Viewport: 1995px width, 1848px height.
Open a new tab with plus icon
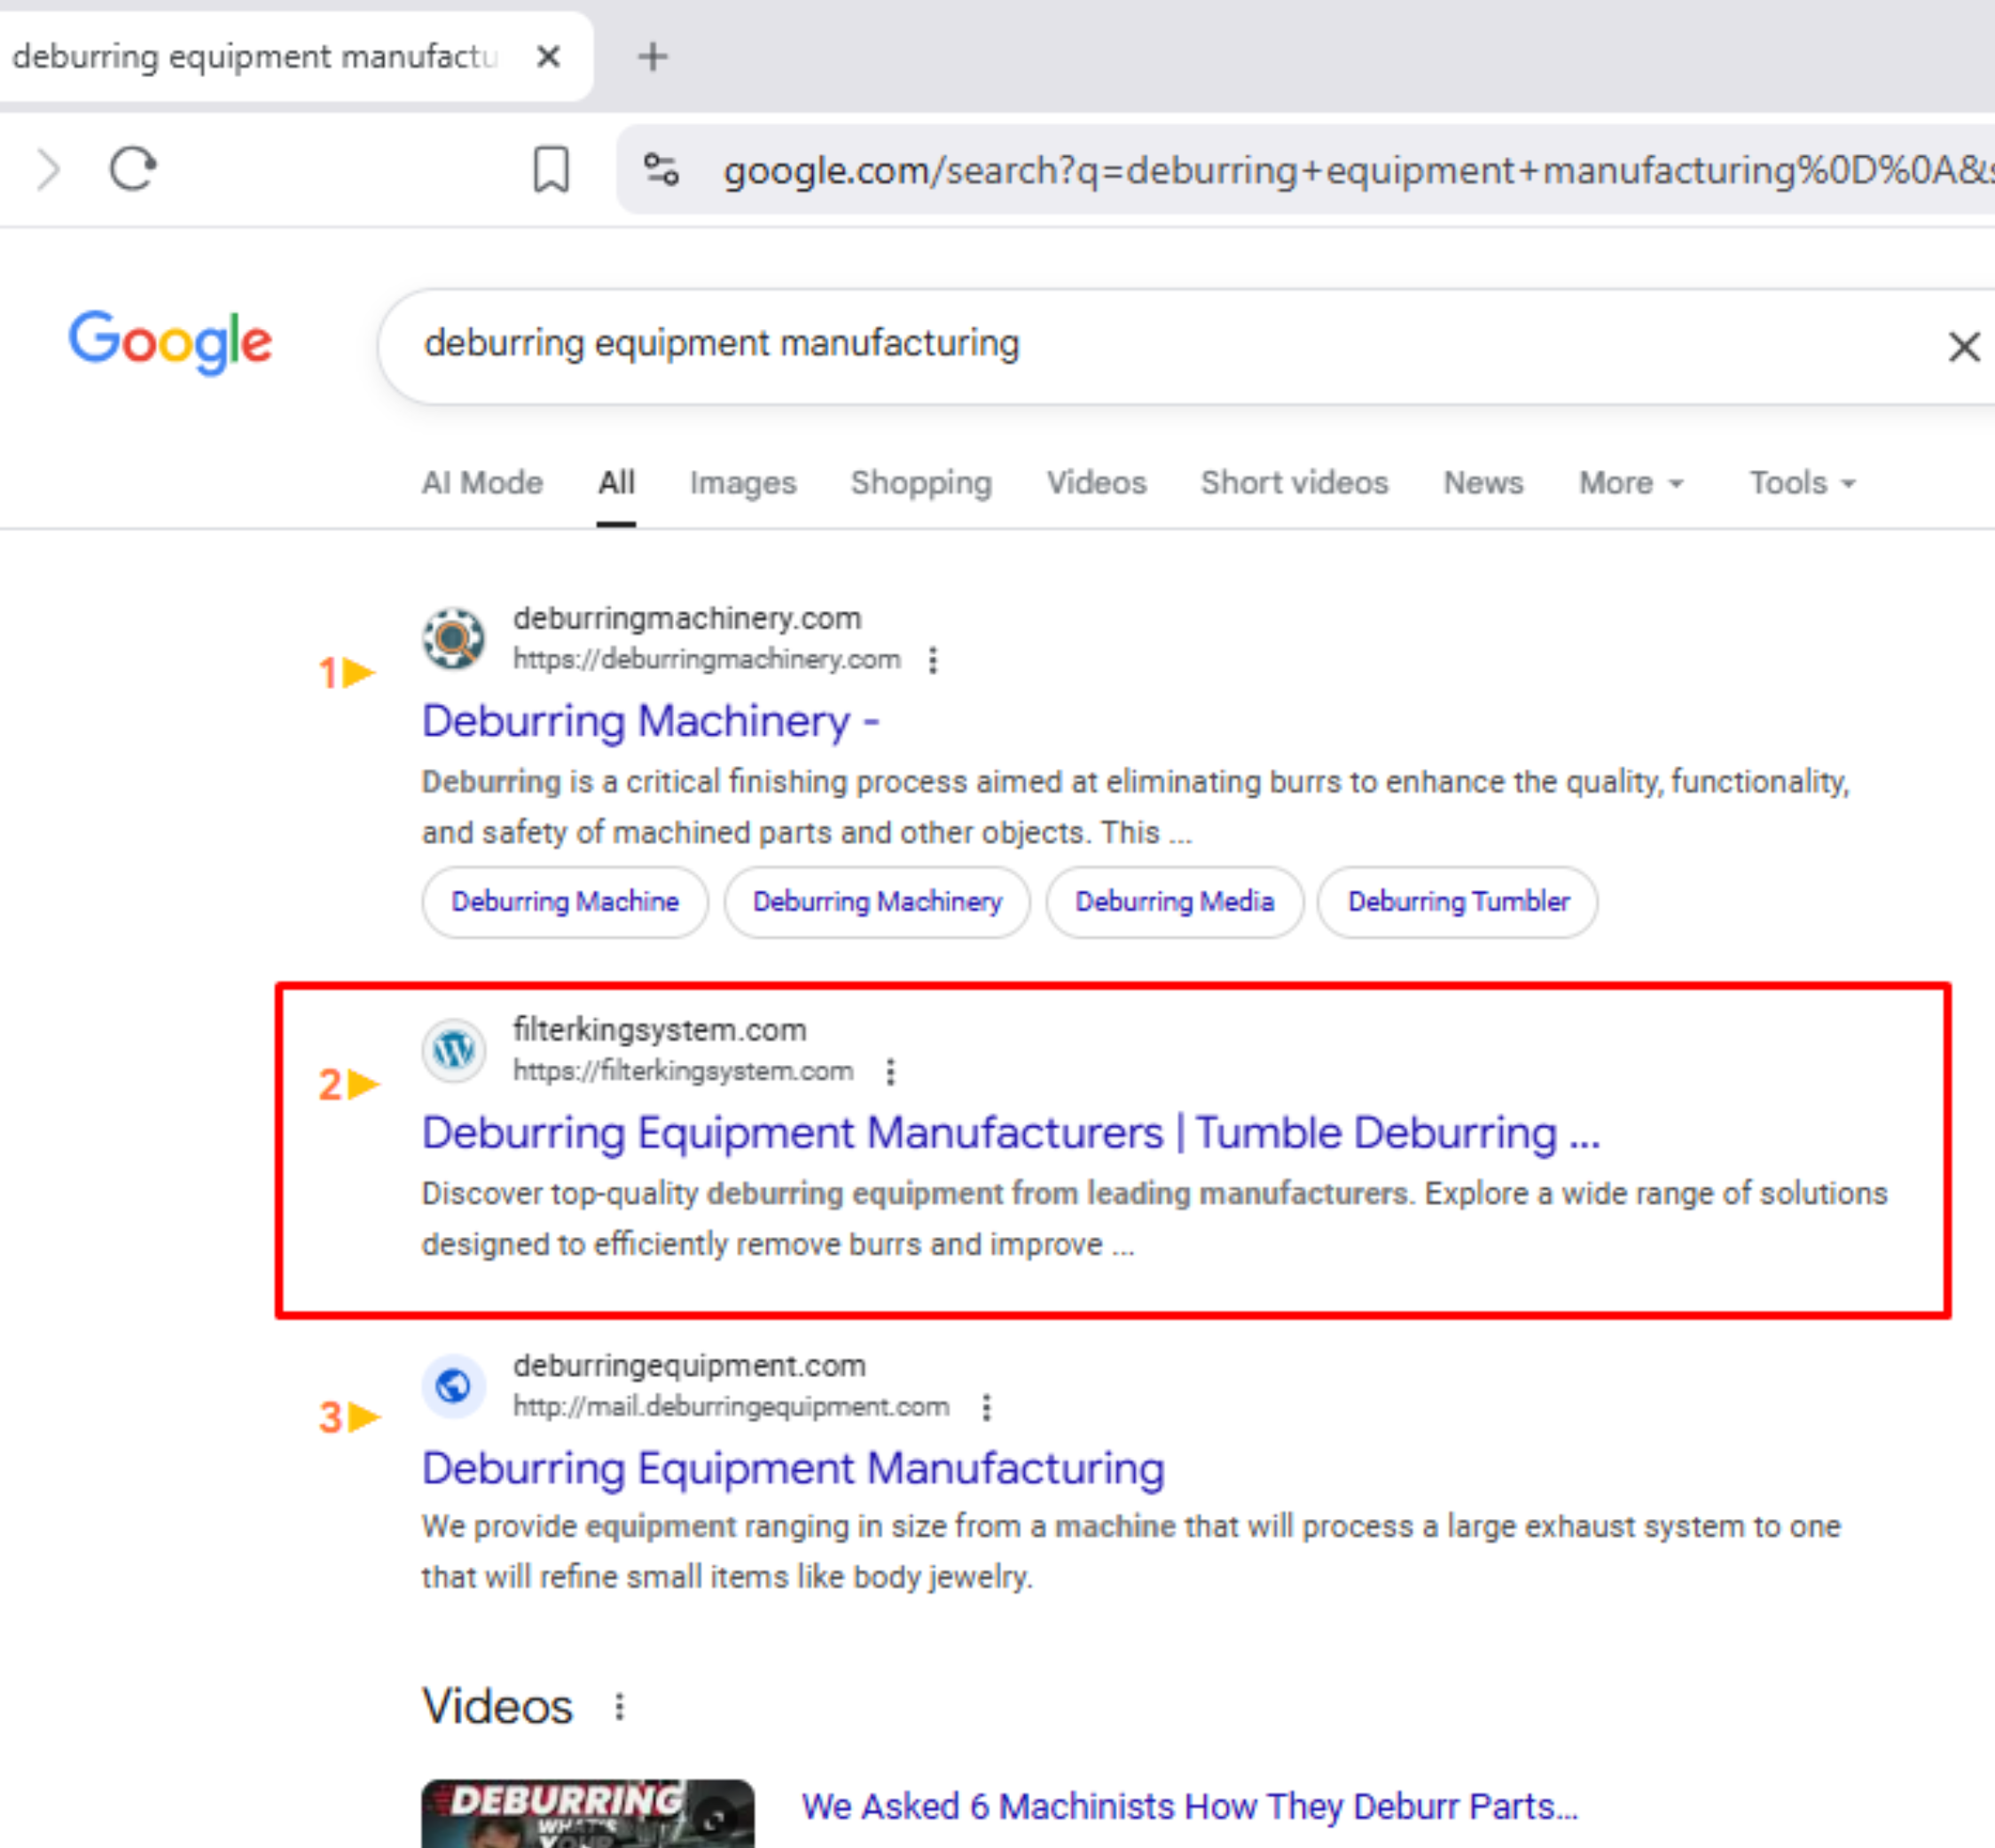[x=652, y=56]
